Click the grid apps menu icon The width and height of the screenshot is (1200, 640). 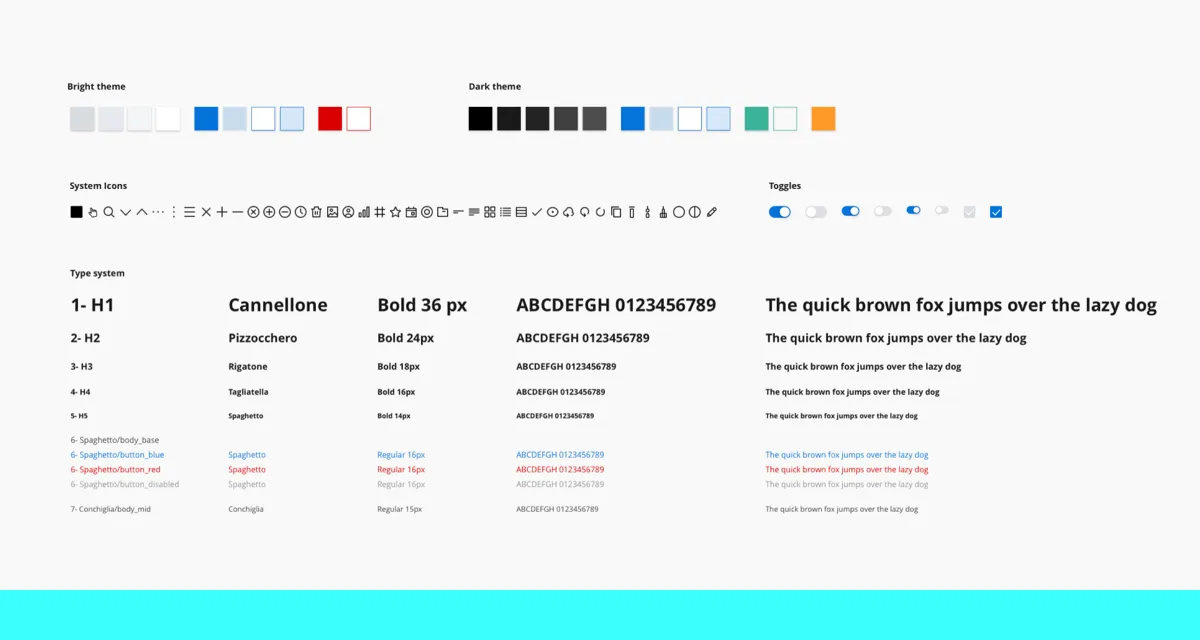point(490,211)
